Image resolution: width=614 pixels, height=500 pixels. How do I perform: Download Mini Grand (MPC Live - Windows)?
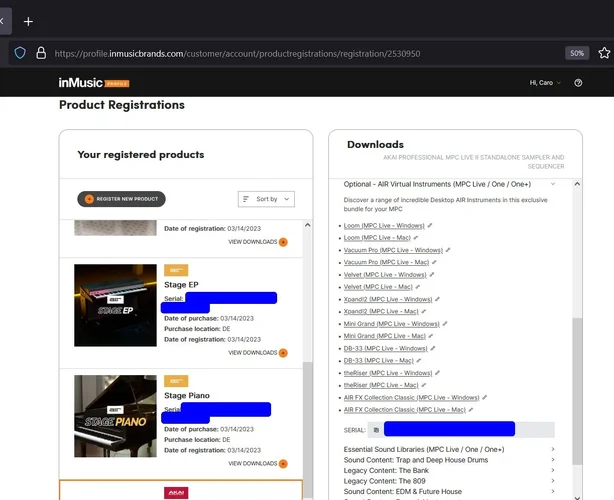pos(392,324)
